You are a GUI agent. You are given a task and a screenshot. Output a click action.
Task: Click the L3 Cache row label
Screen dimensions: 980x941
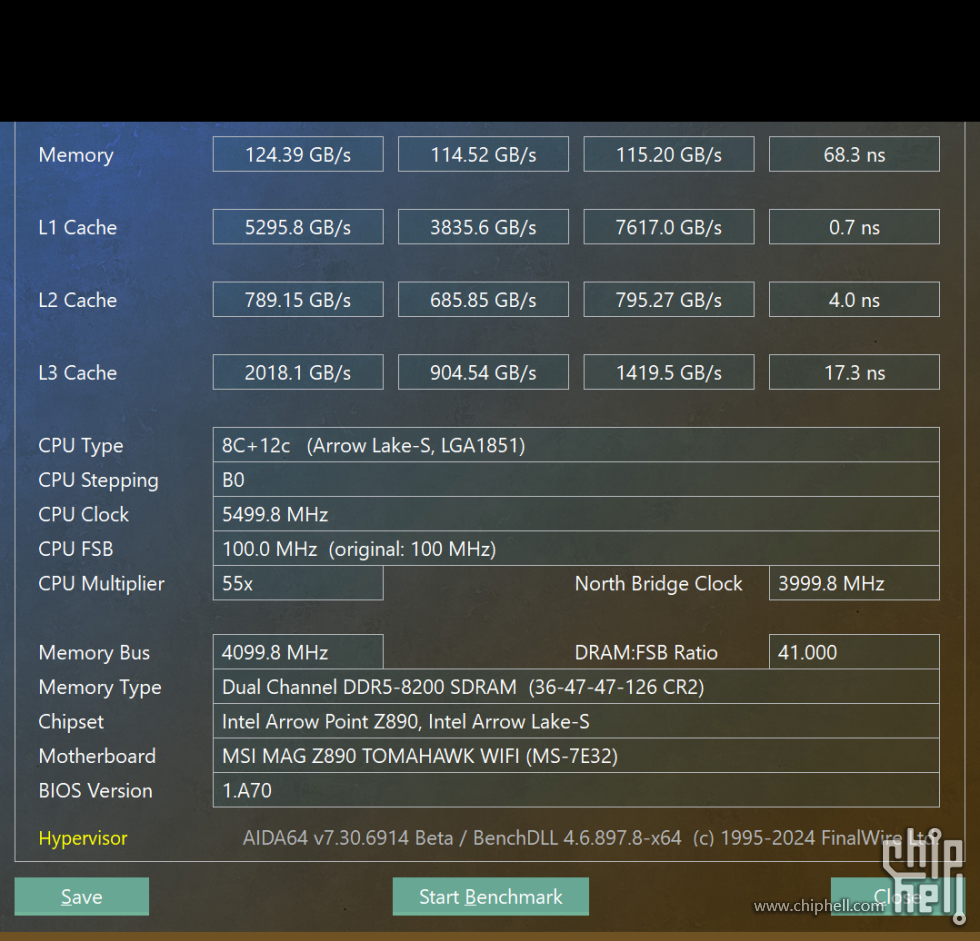pyautogui.click(x=78, y=372)
